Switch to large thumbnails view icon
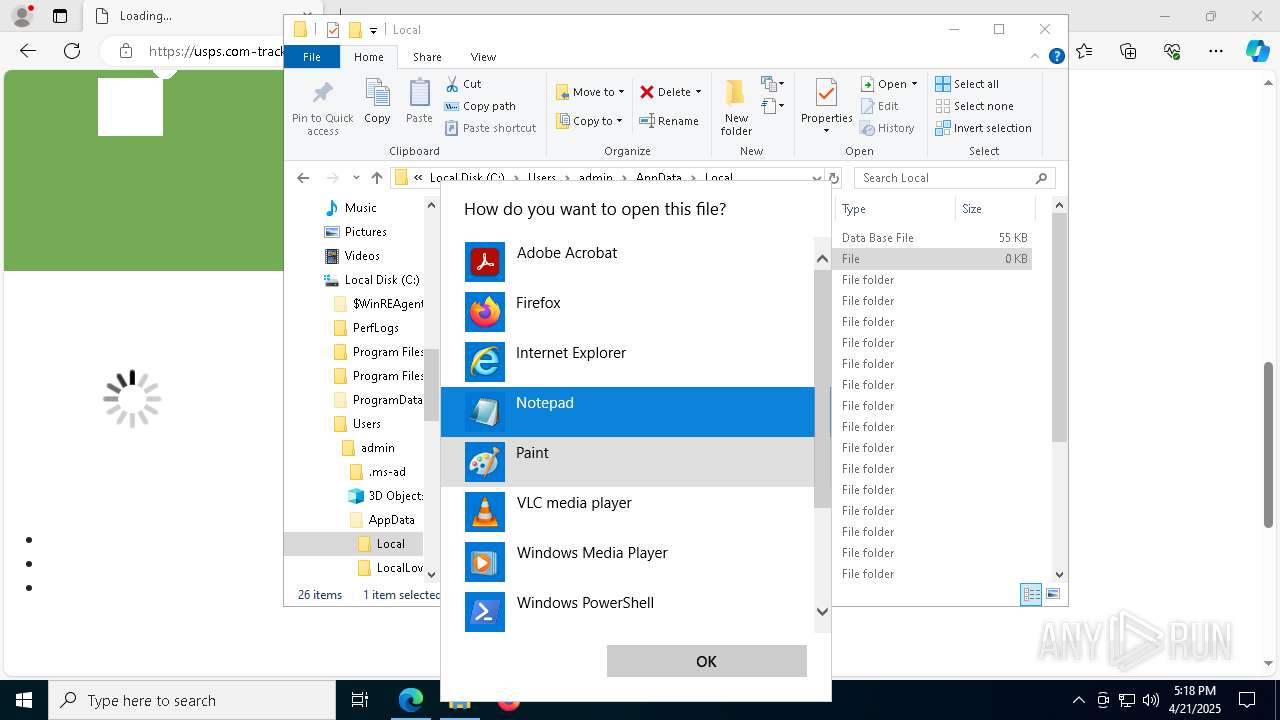Viewport: 1280px width, 720px height. point(1052,594)
